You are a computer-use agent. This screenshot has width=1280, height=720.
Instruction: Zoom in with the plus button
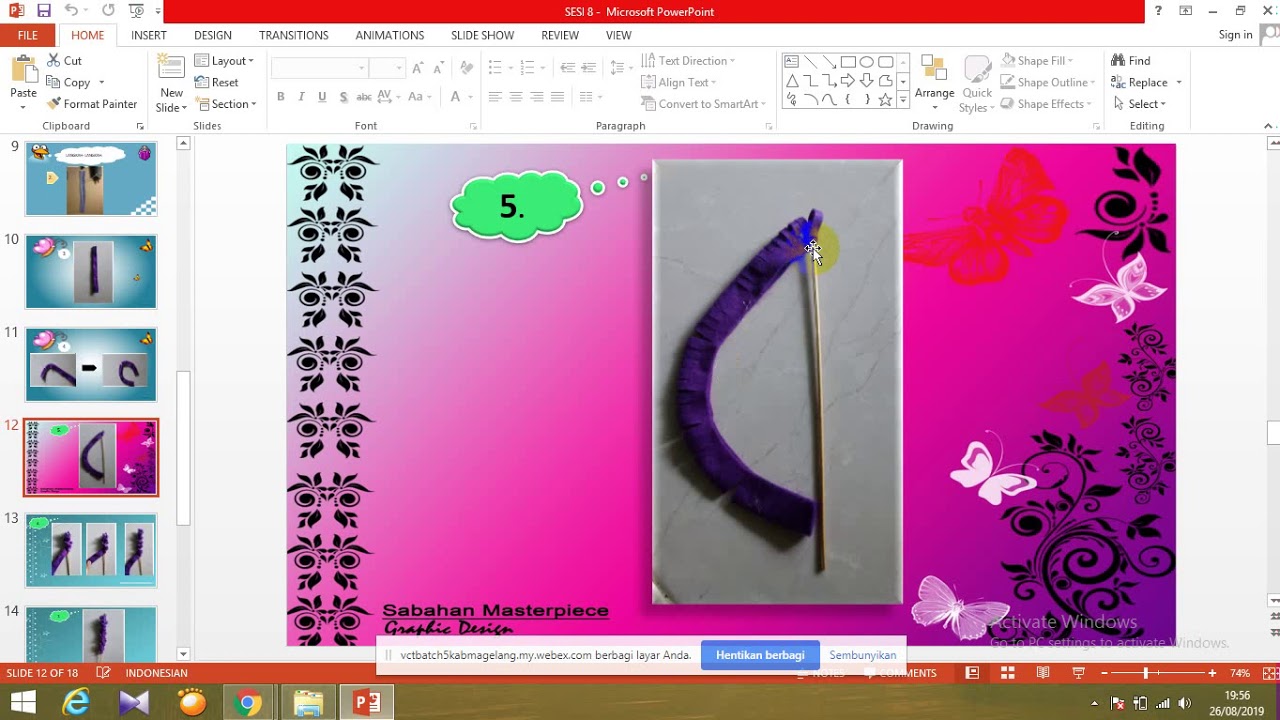click(1212, 673)
